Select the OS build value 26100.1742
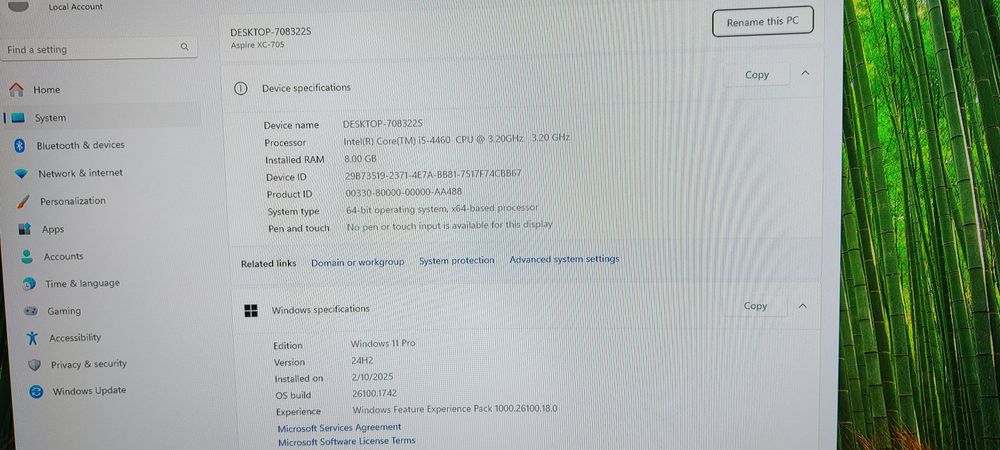The image size is (1000, 450). click(x=374, y=394)
